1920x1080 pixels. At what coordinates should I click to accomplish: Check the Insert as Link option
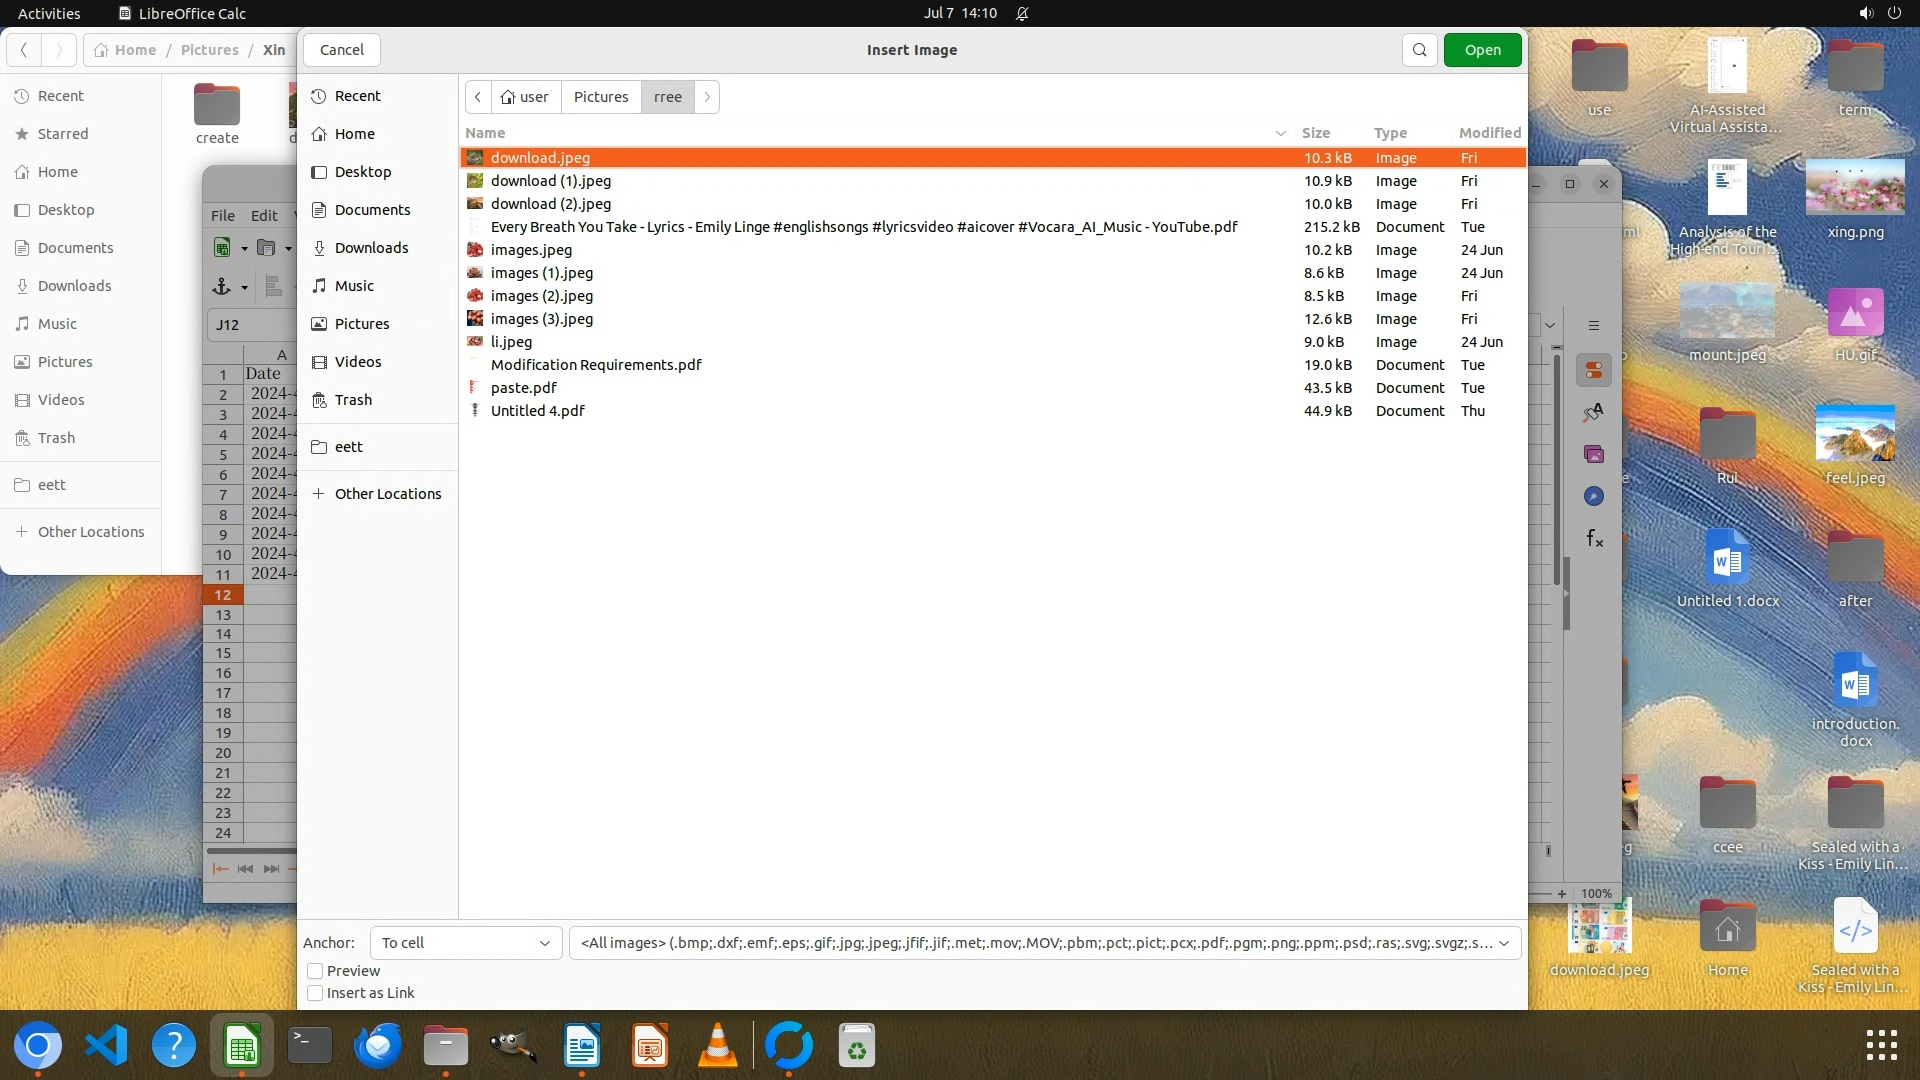click(315, 993)
